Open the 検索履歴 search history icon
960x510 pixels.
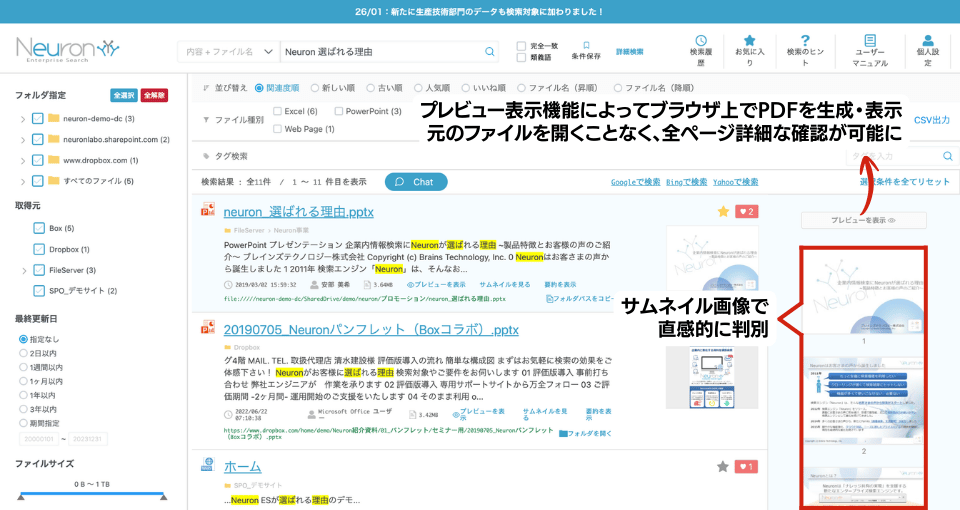click(x=701, y=40)
